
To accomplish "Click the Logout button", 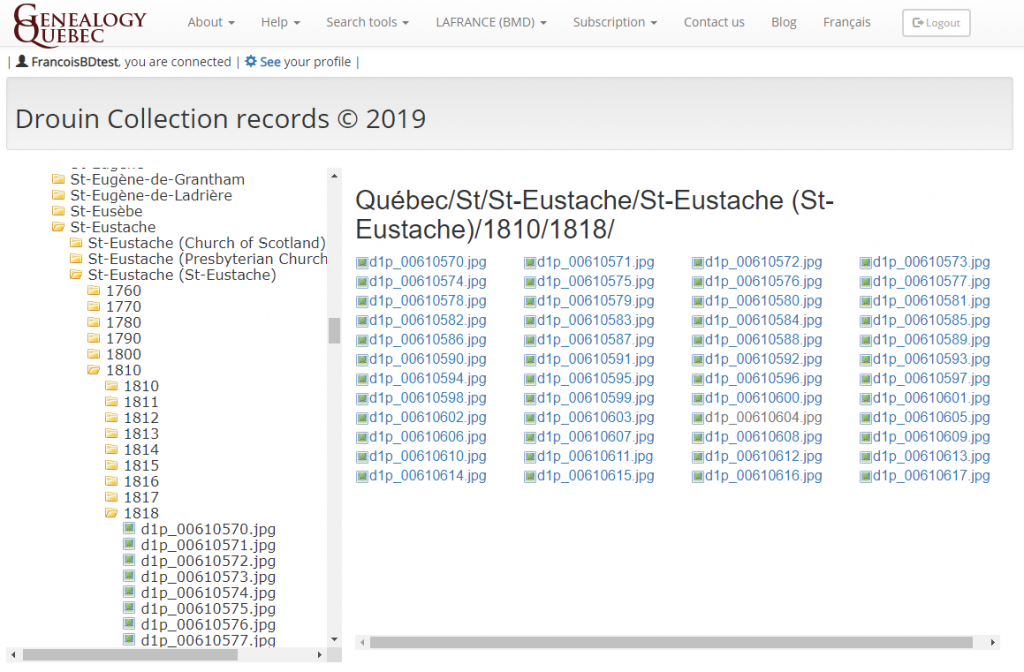I will pos(936,23).
